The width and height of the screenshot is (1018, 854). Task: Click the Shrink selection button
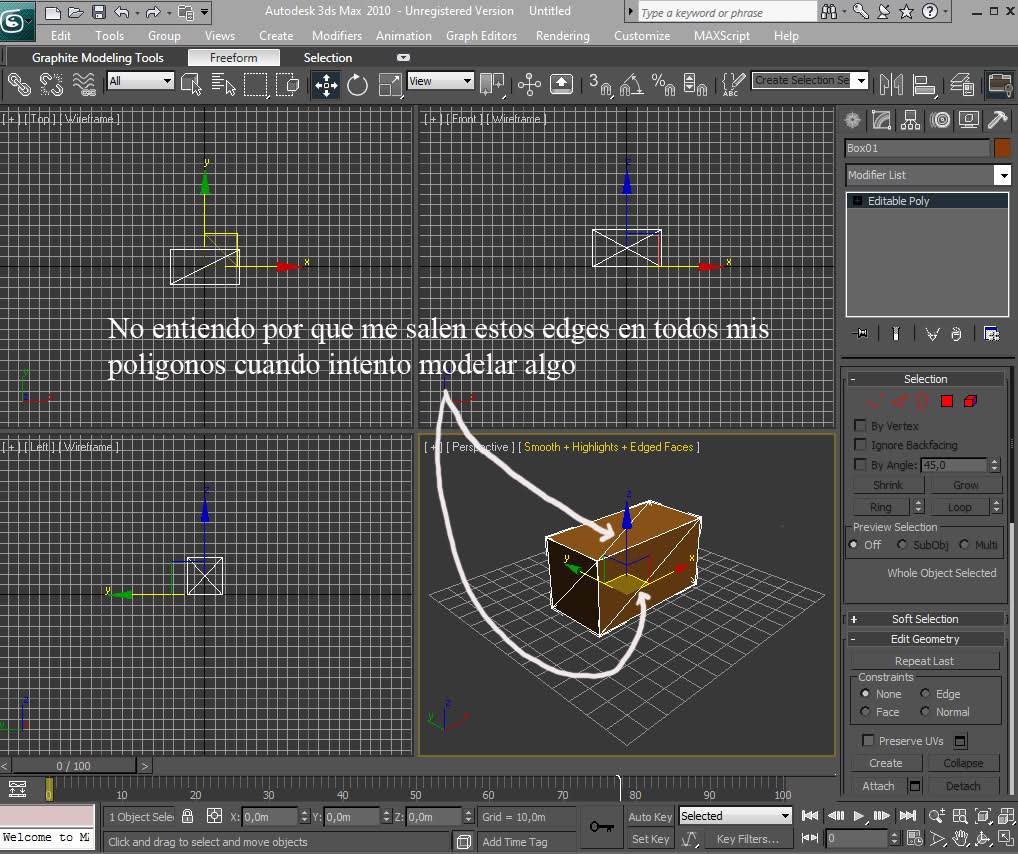click(x=888, y=485)
